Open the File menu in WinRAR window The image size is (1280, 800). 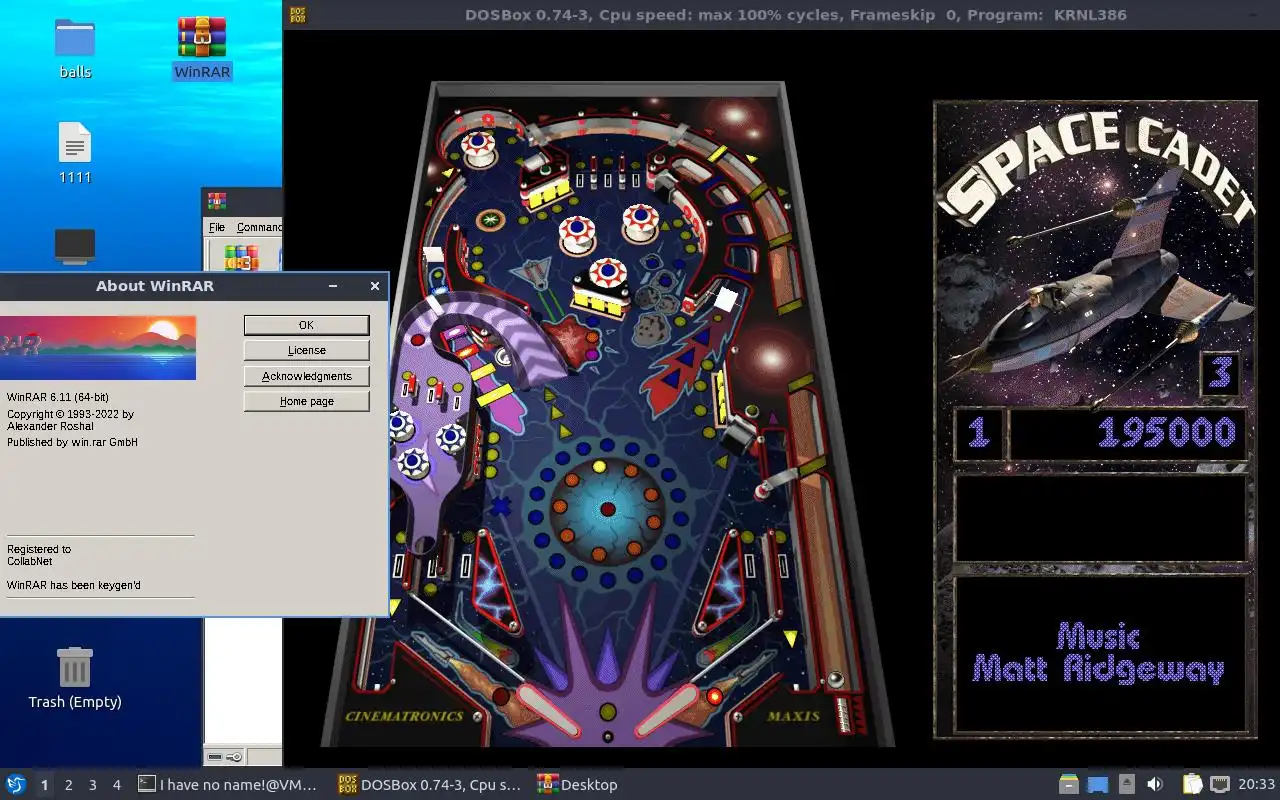pos(217,227)
